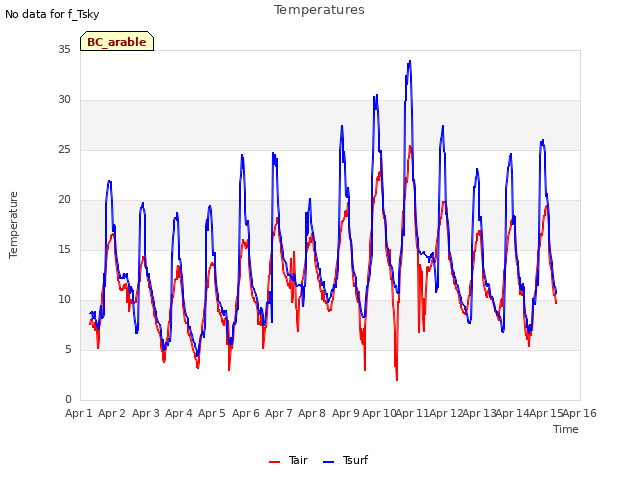This screenshot has width=640, height=480.
Task: Click the Apr 12 x-axis label
Action: point(446,413)
